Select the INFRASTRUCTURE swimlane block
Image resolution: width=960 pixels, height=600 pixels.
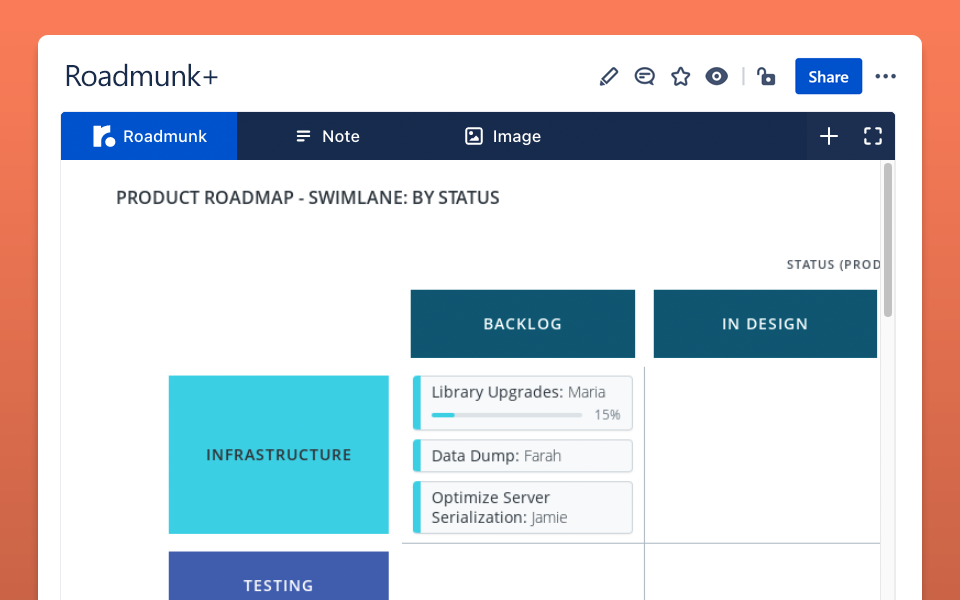pos(279,455)
